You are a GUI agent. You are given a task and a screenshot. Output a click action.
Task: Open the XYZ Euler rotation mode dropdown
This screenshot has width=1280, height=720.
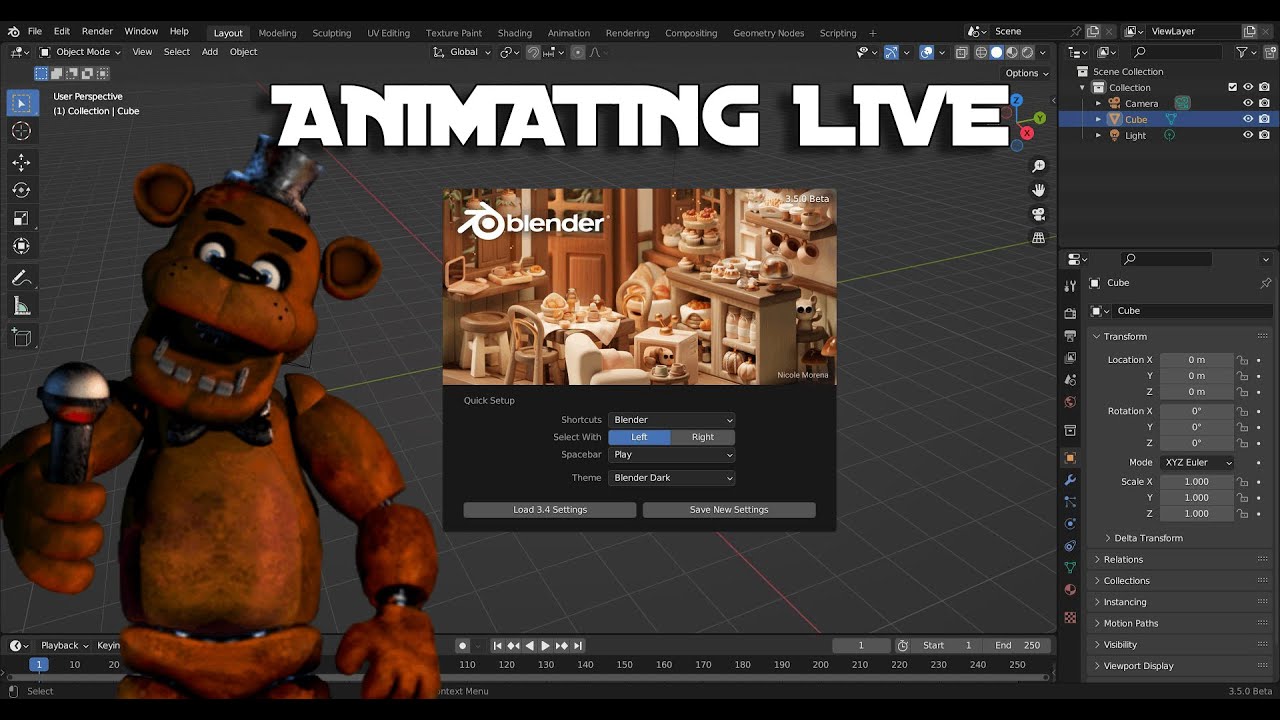pyautogui.click(x=1198, y=463)
